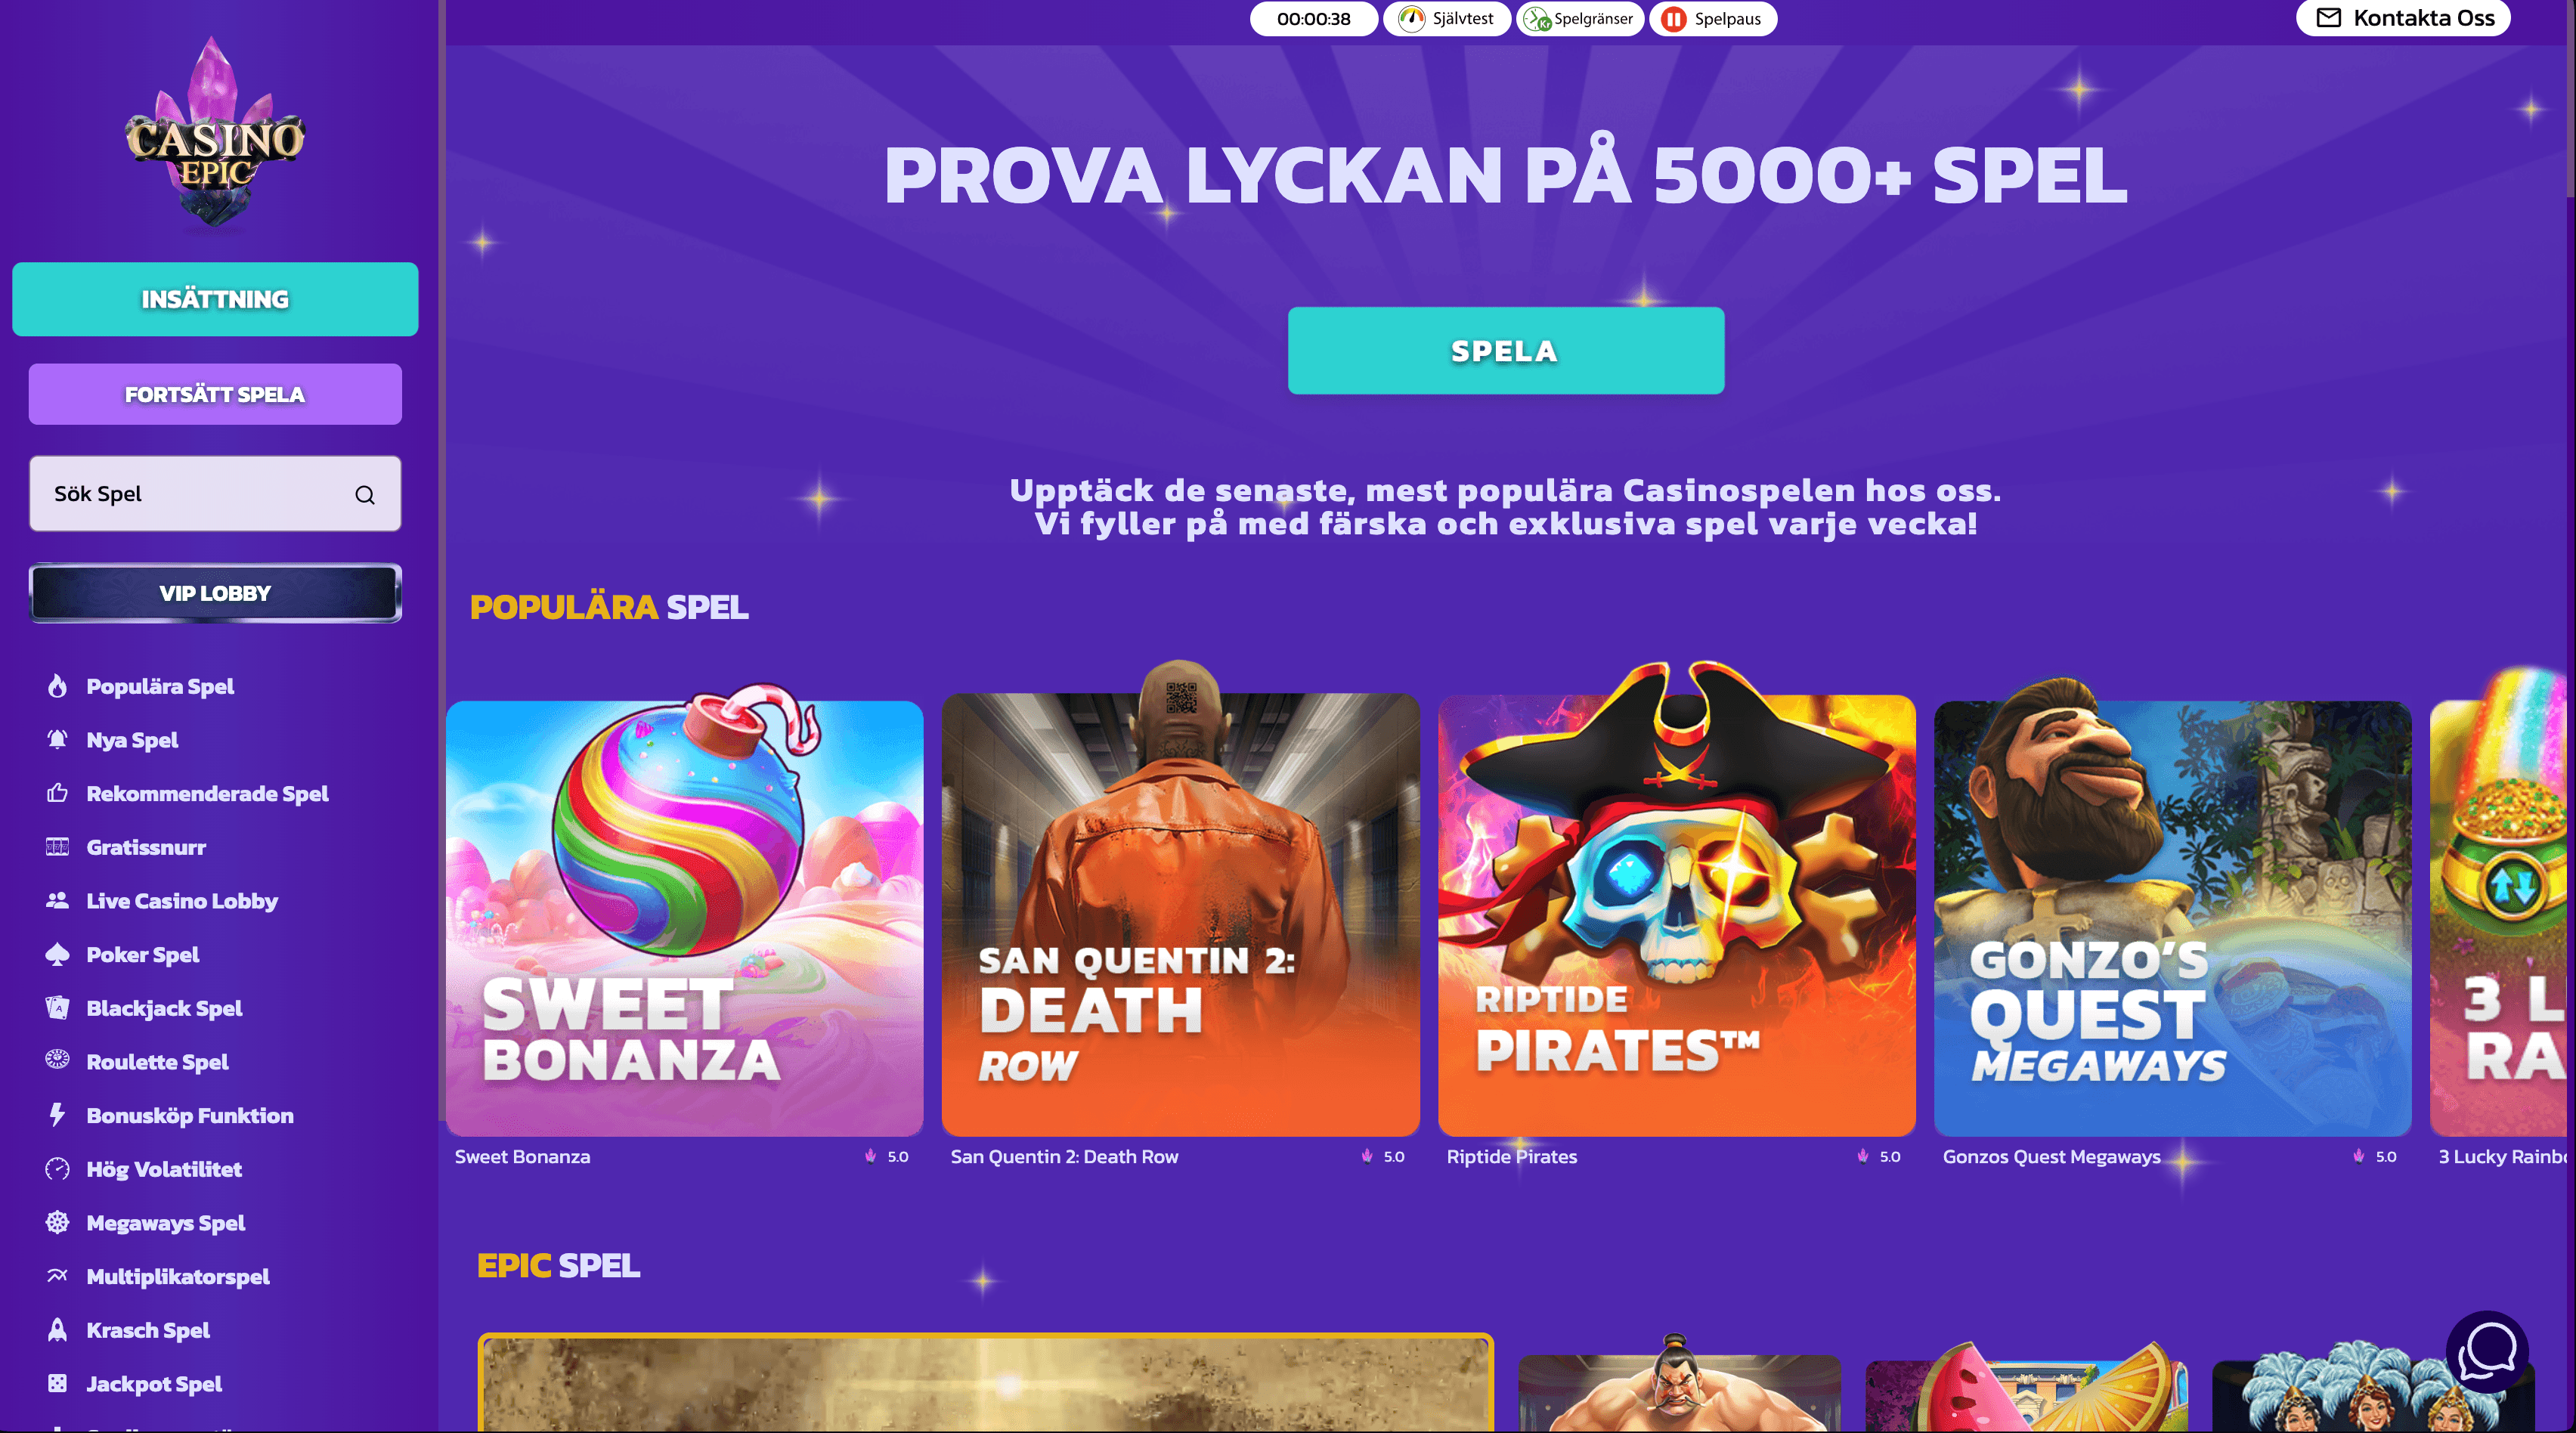
Task: Click the rocket icon beside Krasch Spel
Action: 57,1330
